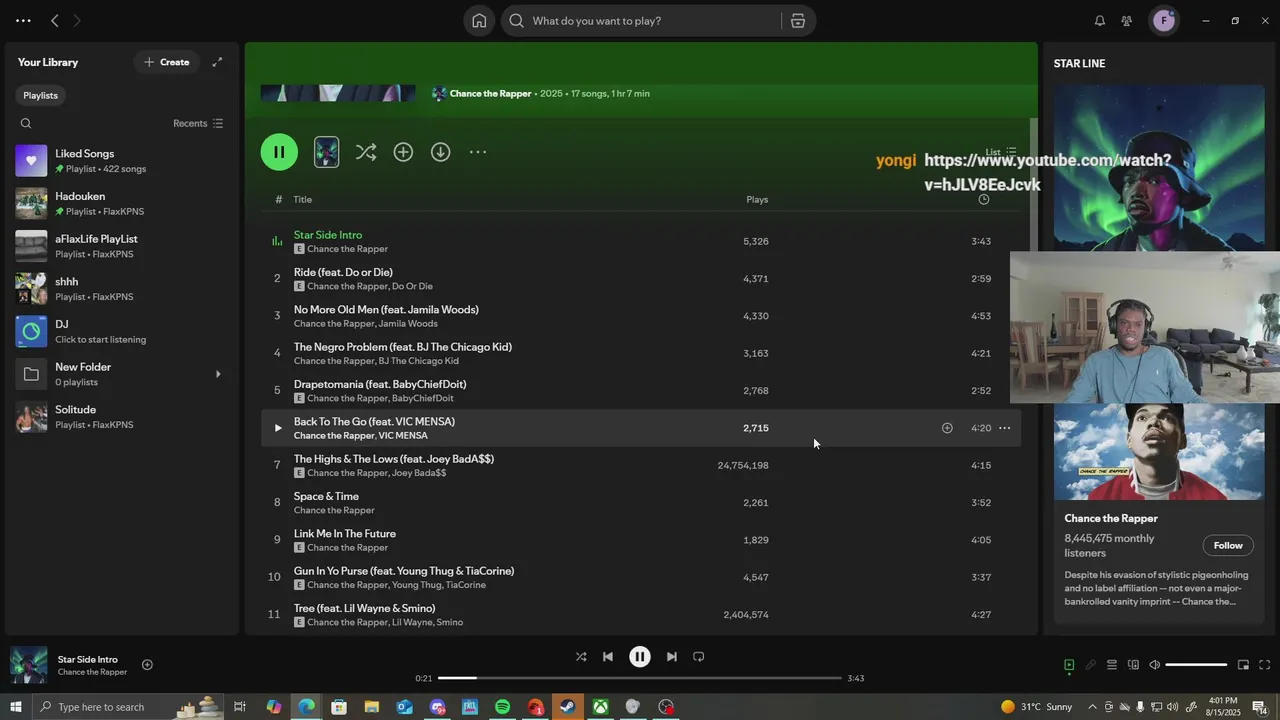Open aFlaxLife PlayList
The image size is (1280, 720).
click(122, 246)
